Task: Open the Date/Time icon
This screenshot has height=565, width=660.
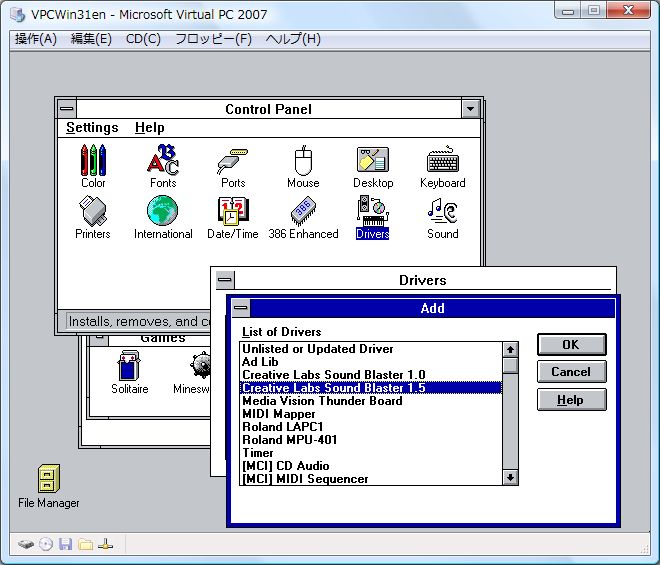Action: 233,217
